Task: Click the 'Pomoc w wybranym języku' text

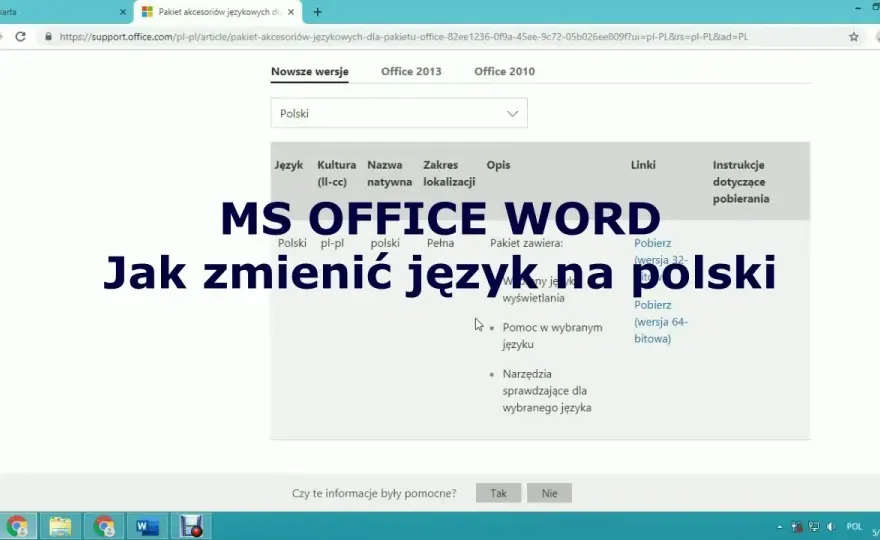Action: coord(552,336)
